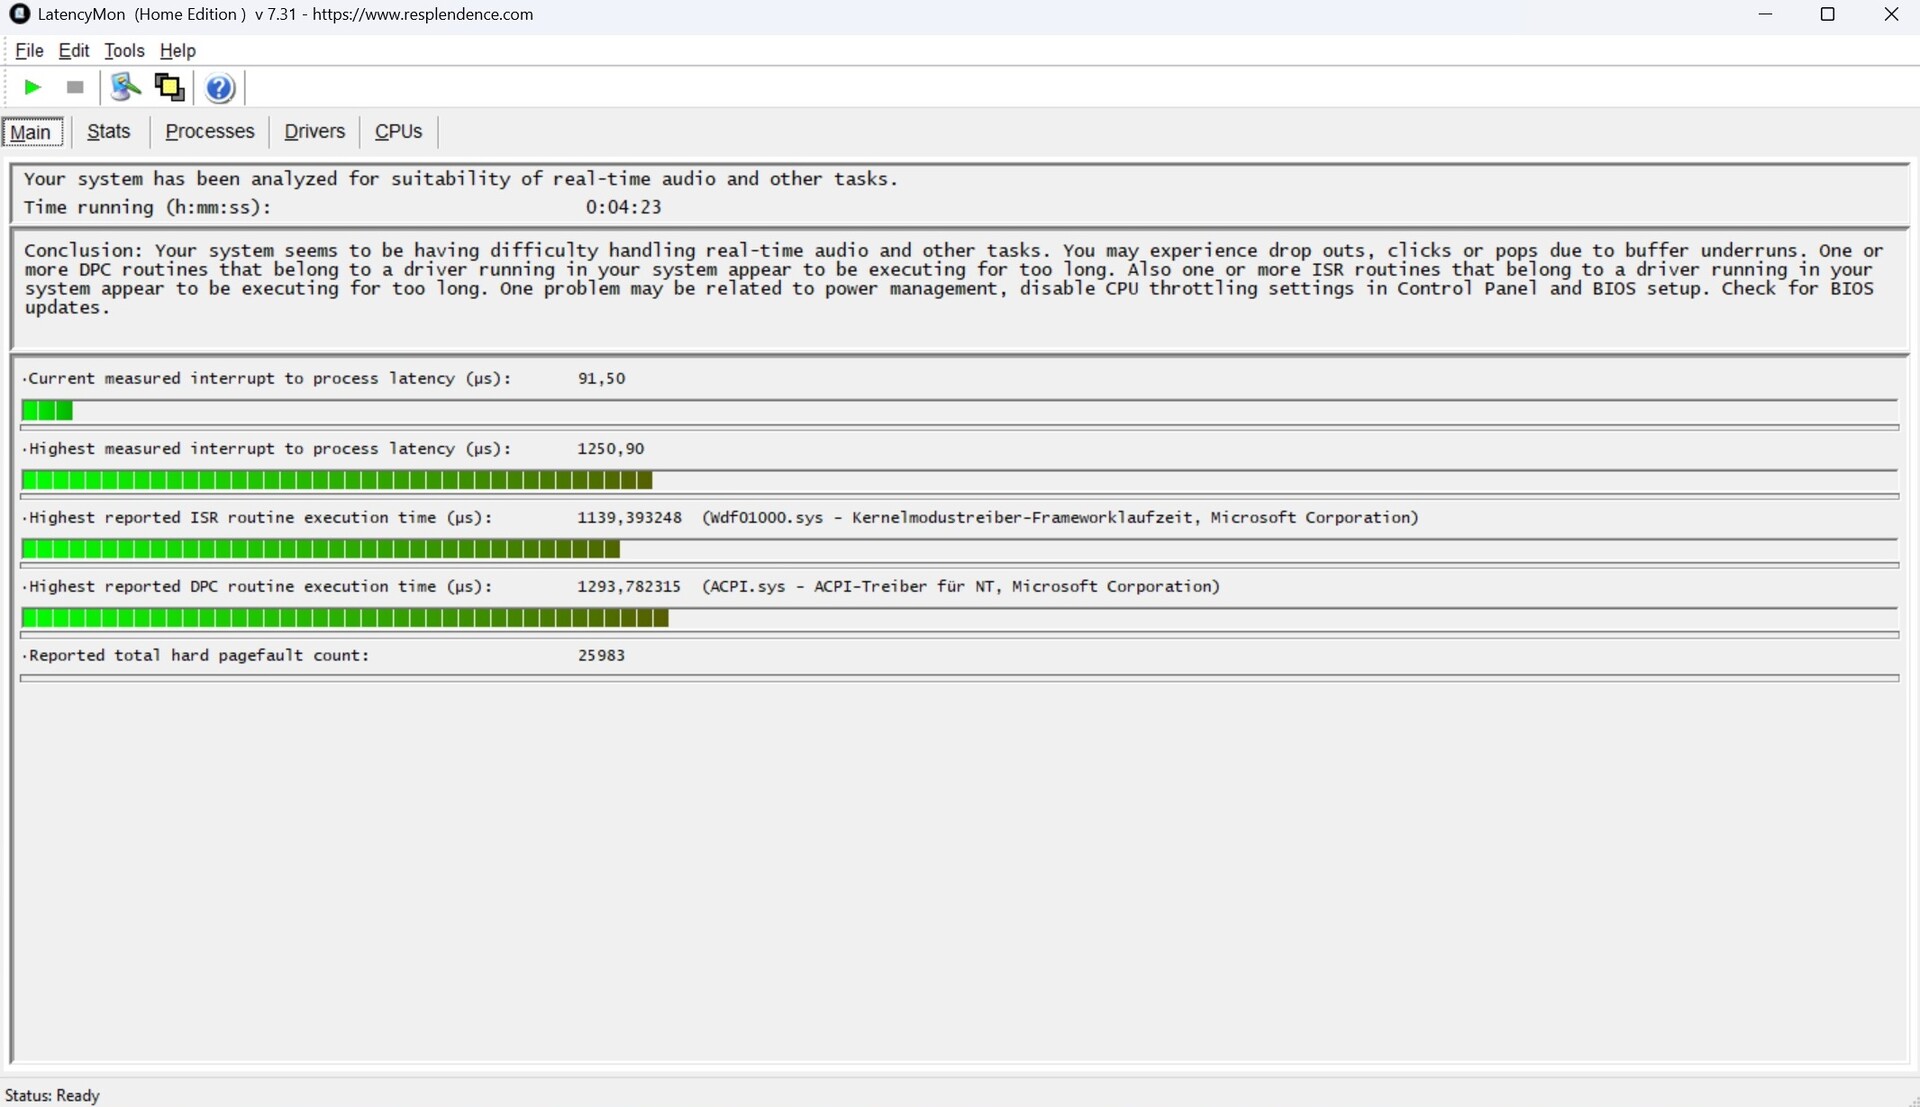
Task: Switch to the CPUs tab
Action: (x=398, y=132)
